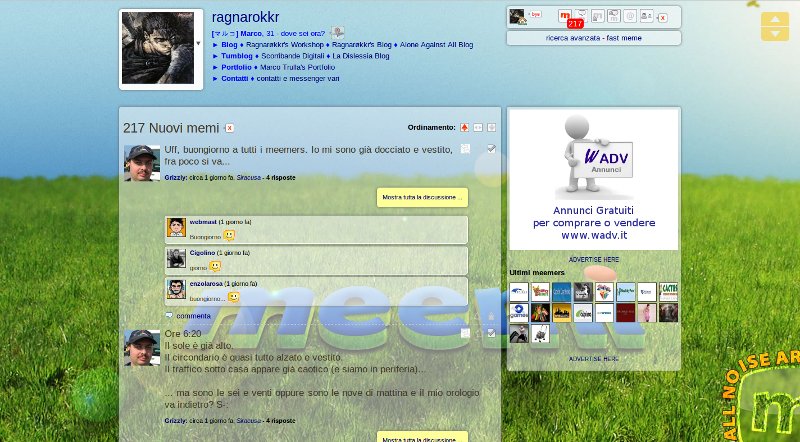Open enzolarosa's avatar in the replies
Viewport: 800px width, 442px height.
(176, 289)
